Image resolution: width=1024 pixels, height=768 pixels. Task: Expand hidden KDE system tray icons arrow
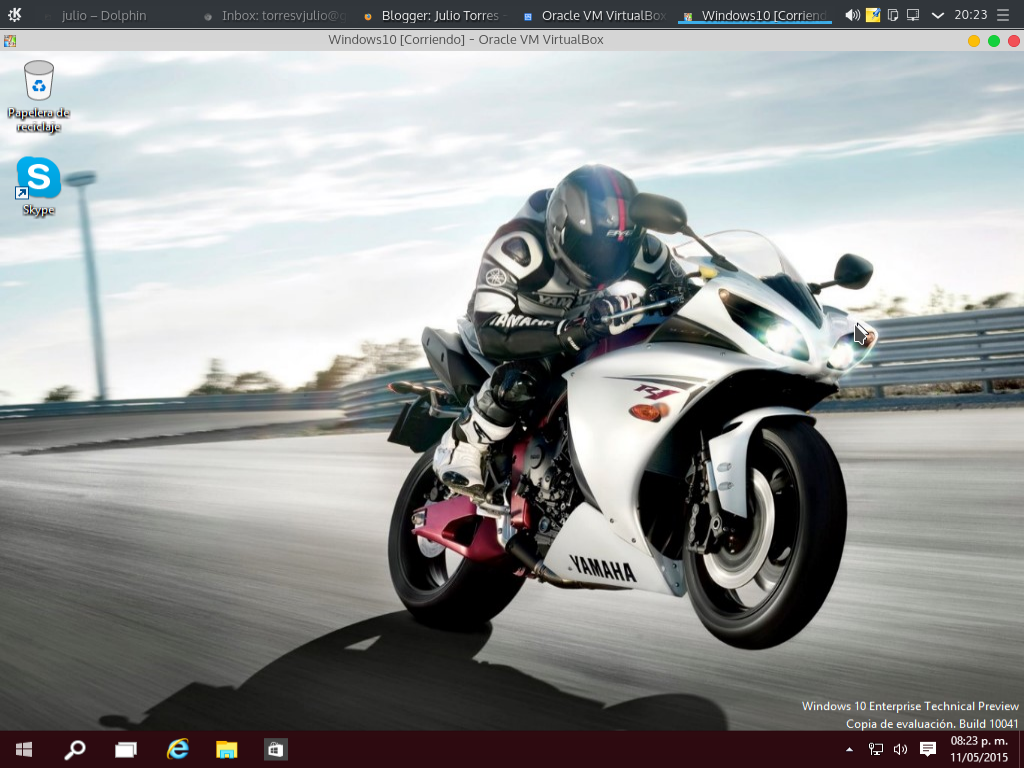pyautogui.click(x=938, y=15)
